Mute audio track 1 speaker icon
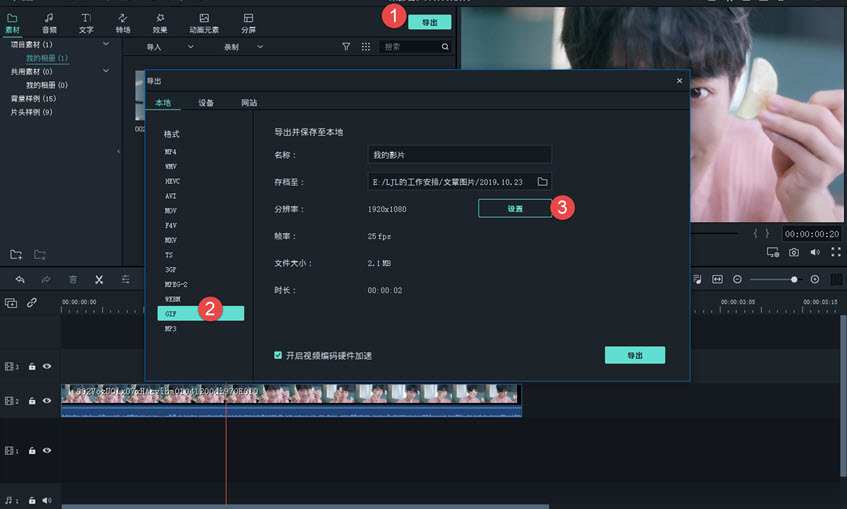The image size is (847, 509). 47,500
